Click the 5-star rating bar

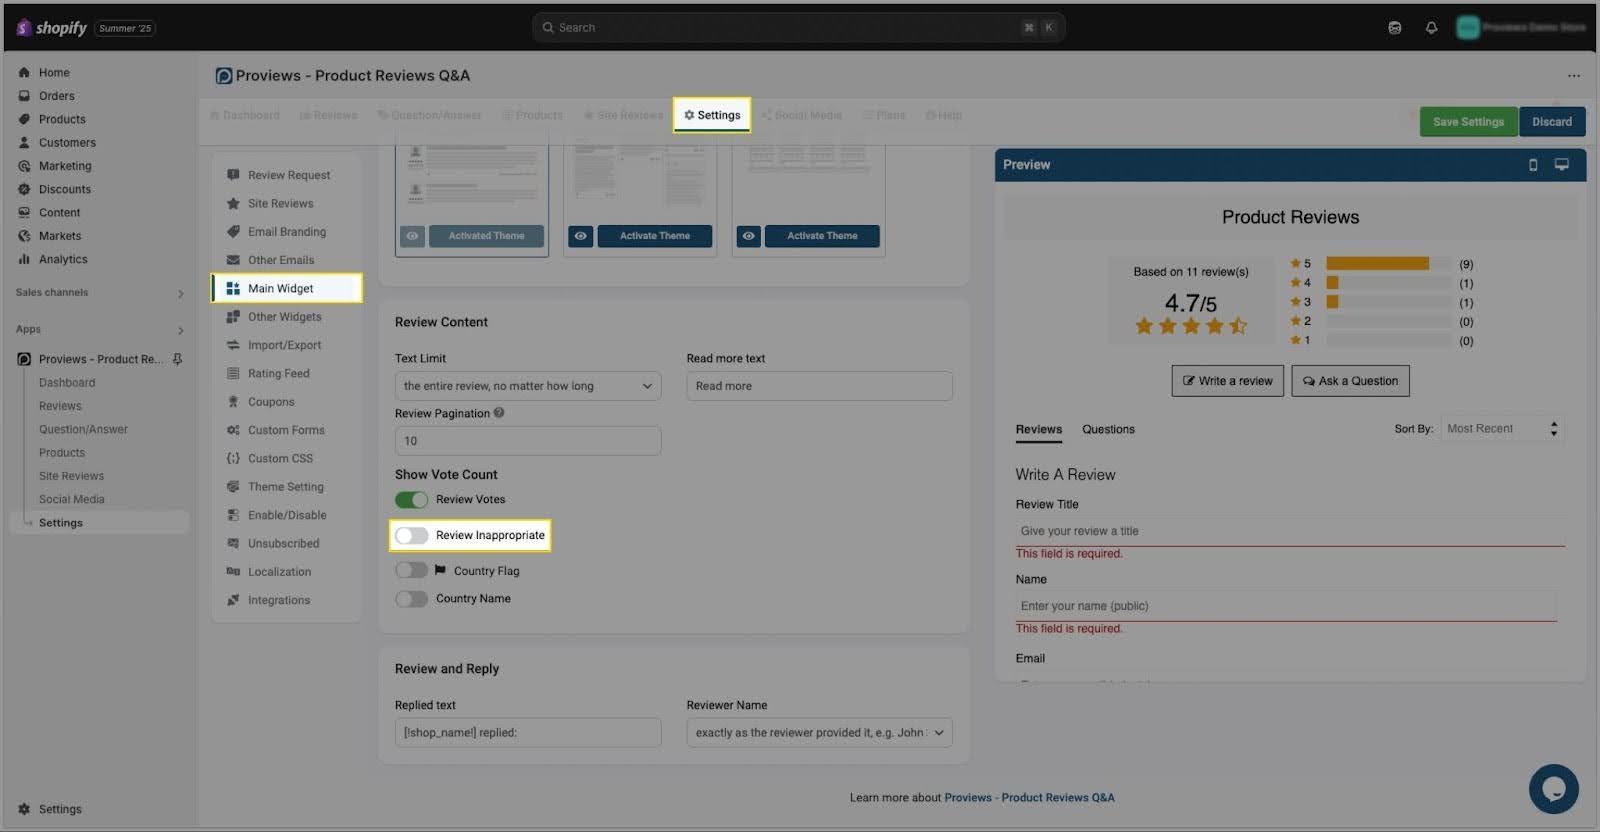click(x=1387, y=264)
